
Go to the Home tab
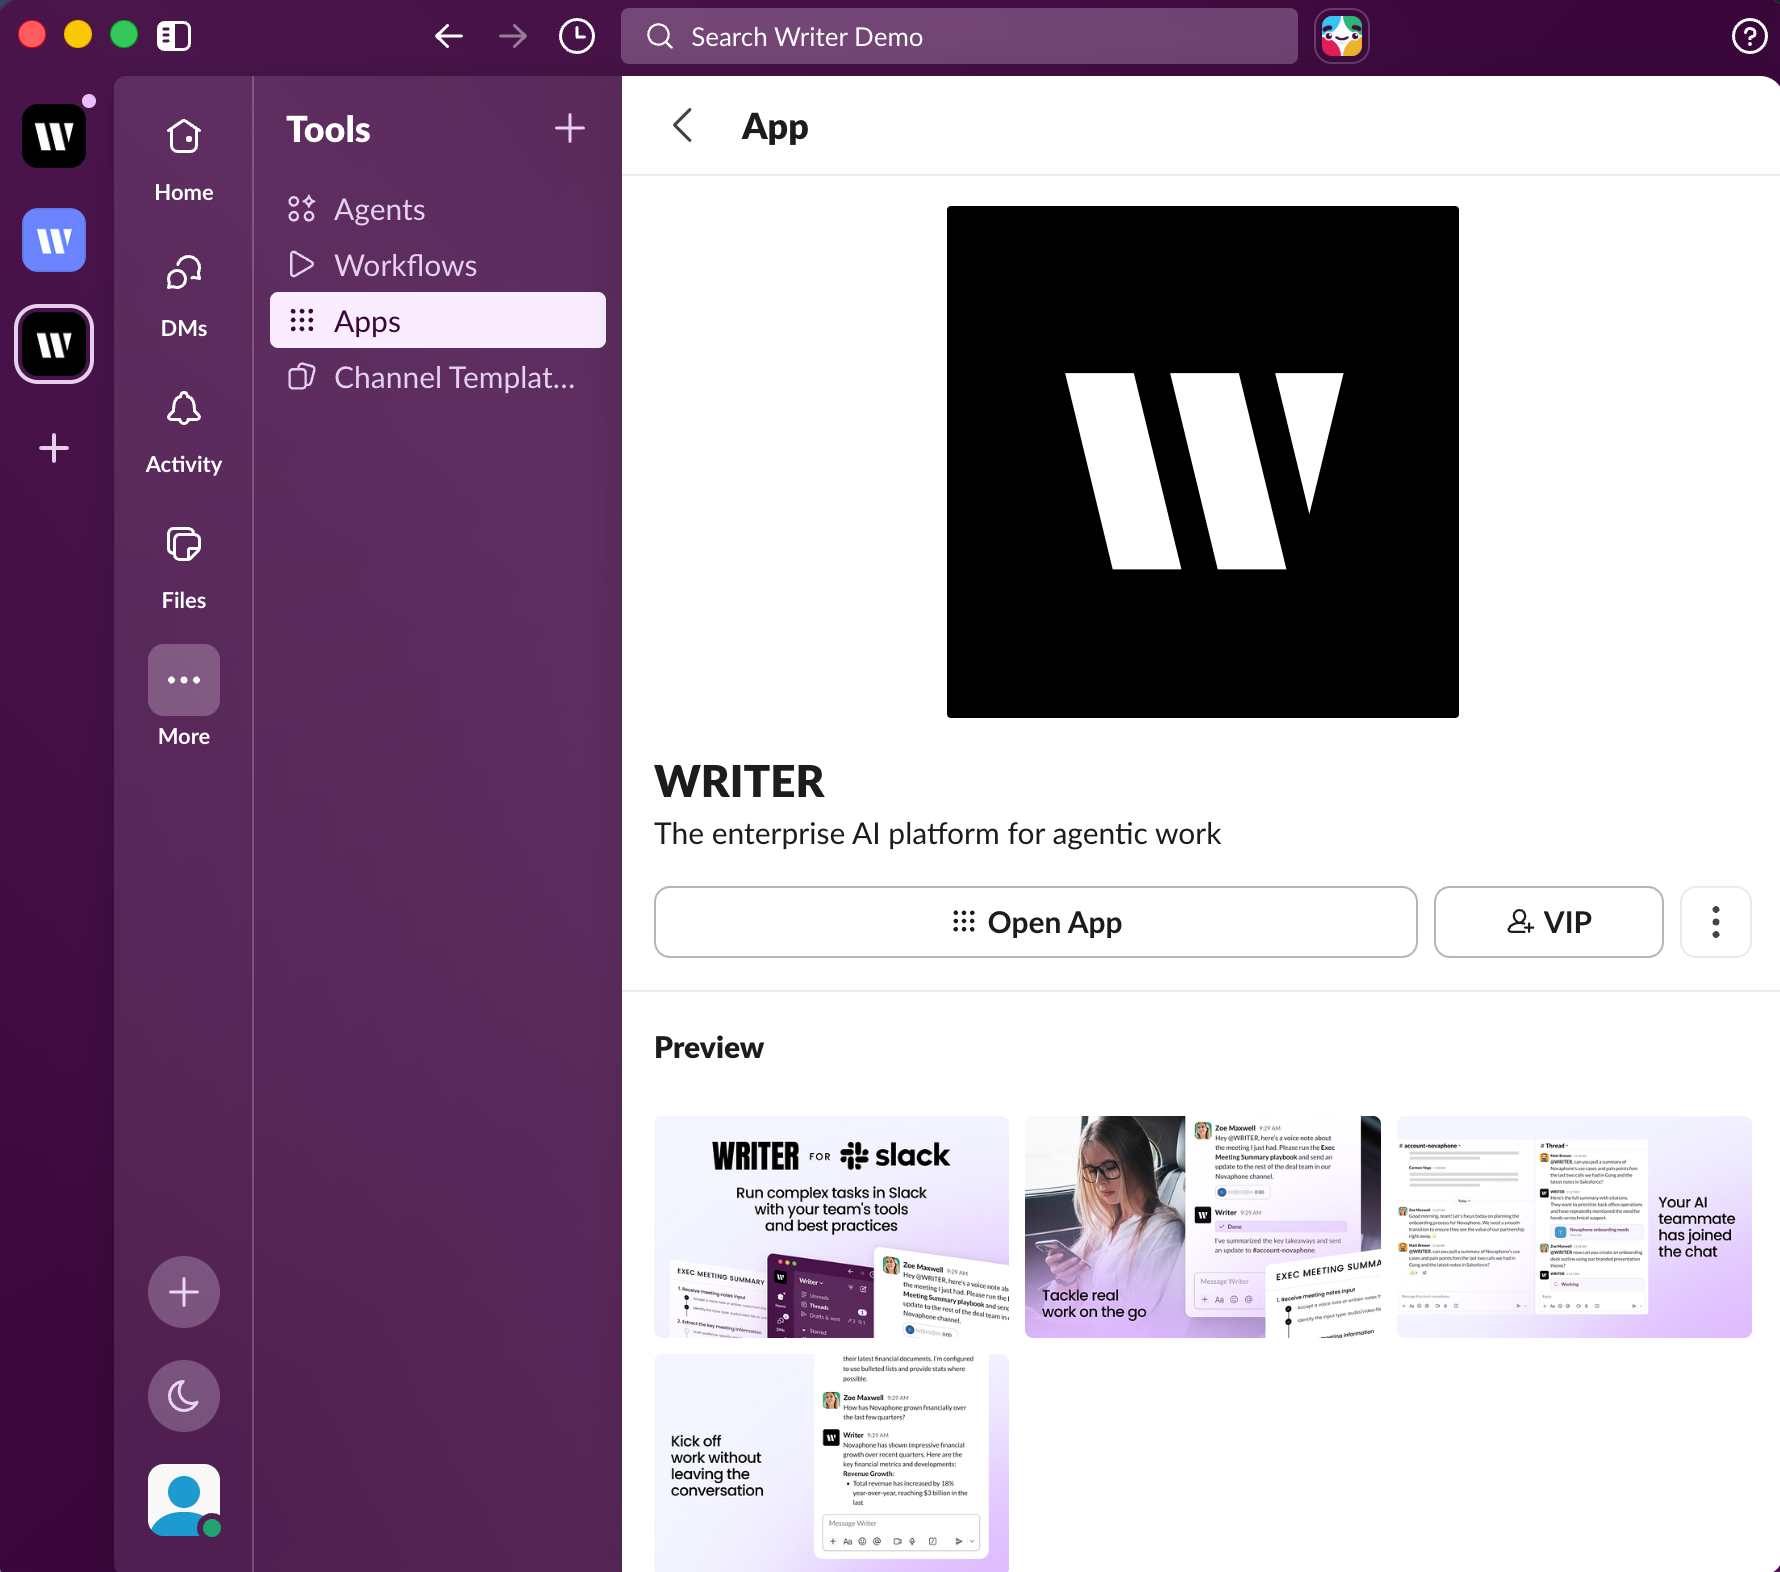184,160
